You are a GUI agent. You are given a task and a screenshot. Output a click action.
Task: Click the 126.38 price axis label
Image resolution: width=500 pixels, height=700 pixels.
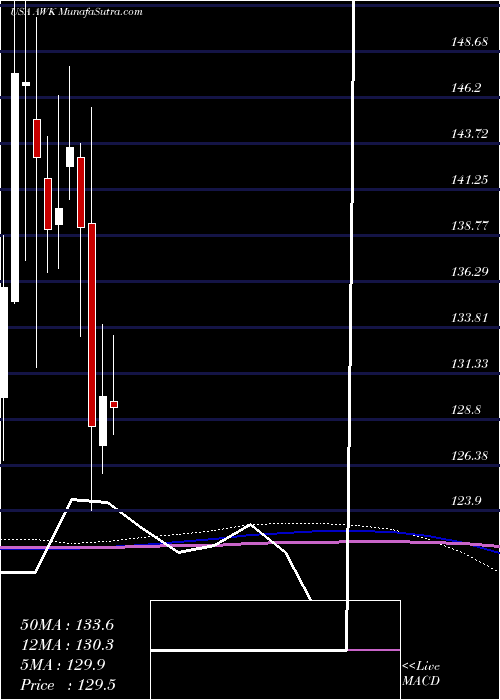(469, 456)
